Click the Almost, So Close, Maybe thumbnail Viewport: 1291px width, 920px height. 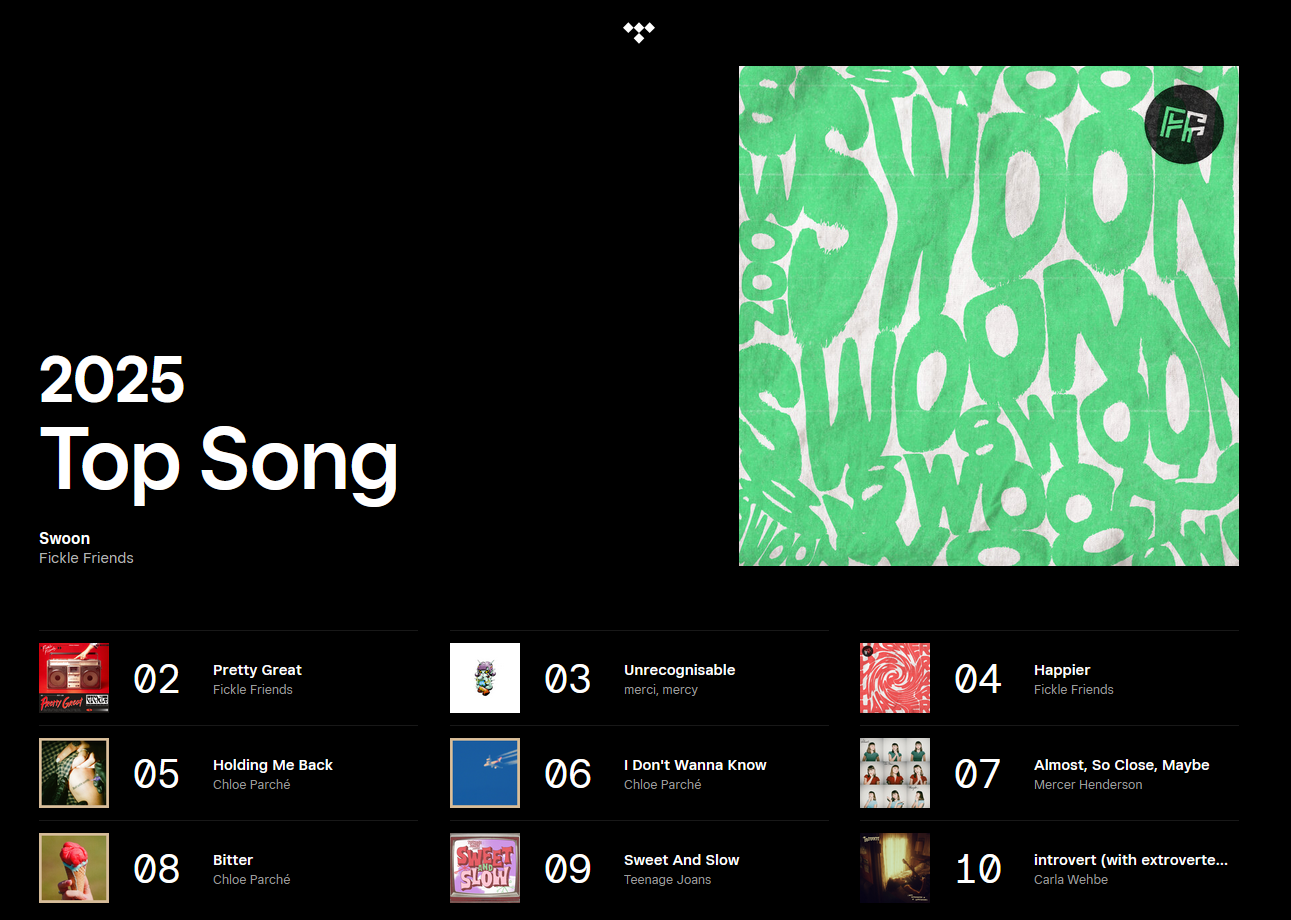pyautogui.click(x=895, y=773)
